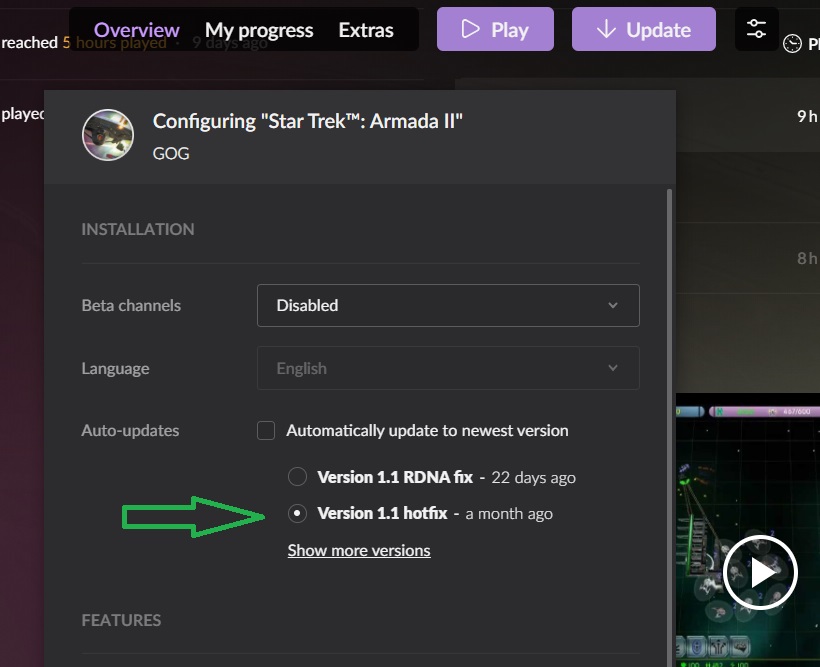Screen dimensions: 820x667
Task: Click the '22 days ago' version date text
Action: click(533, 477)
